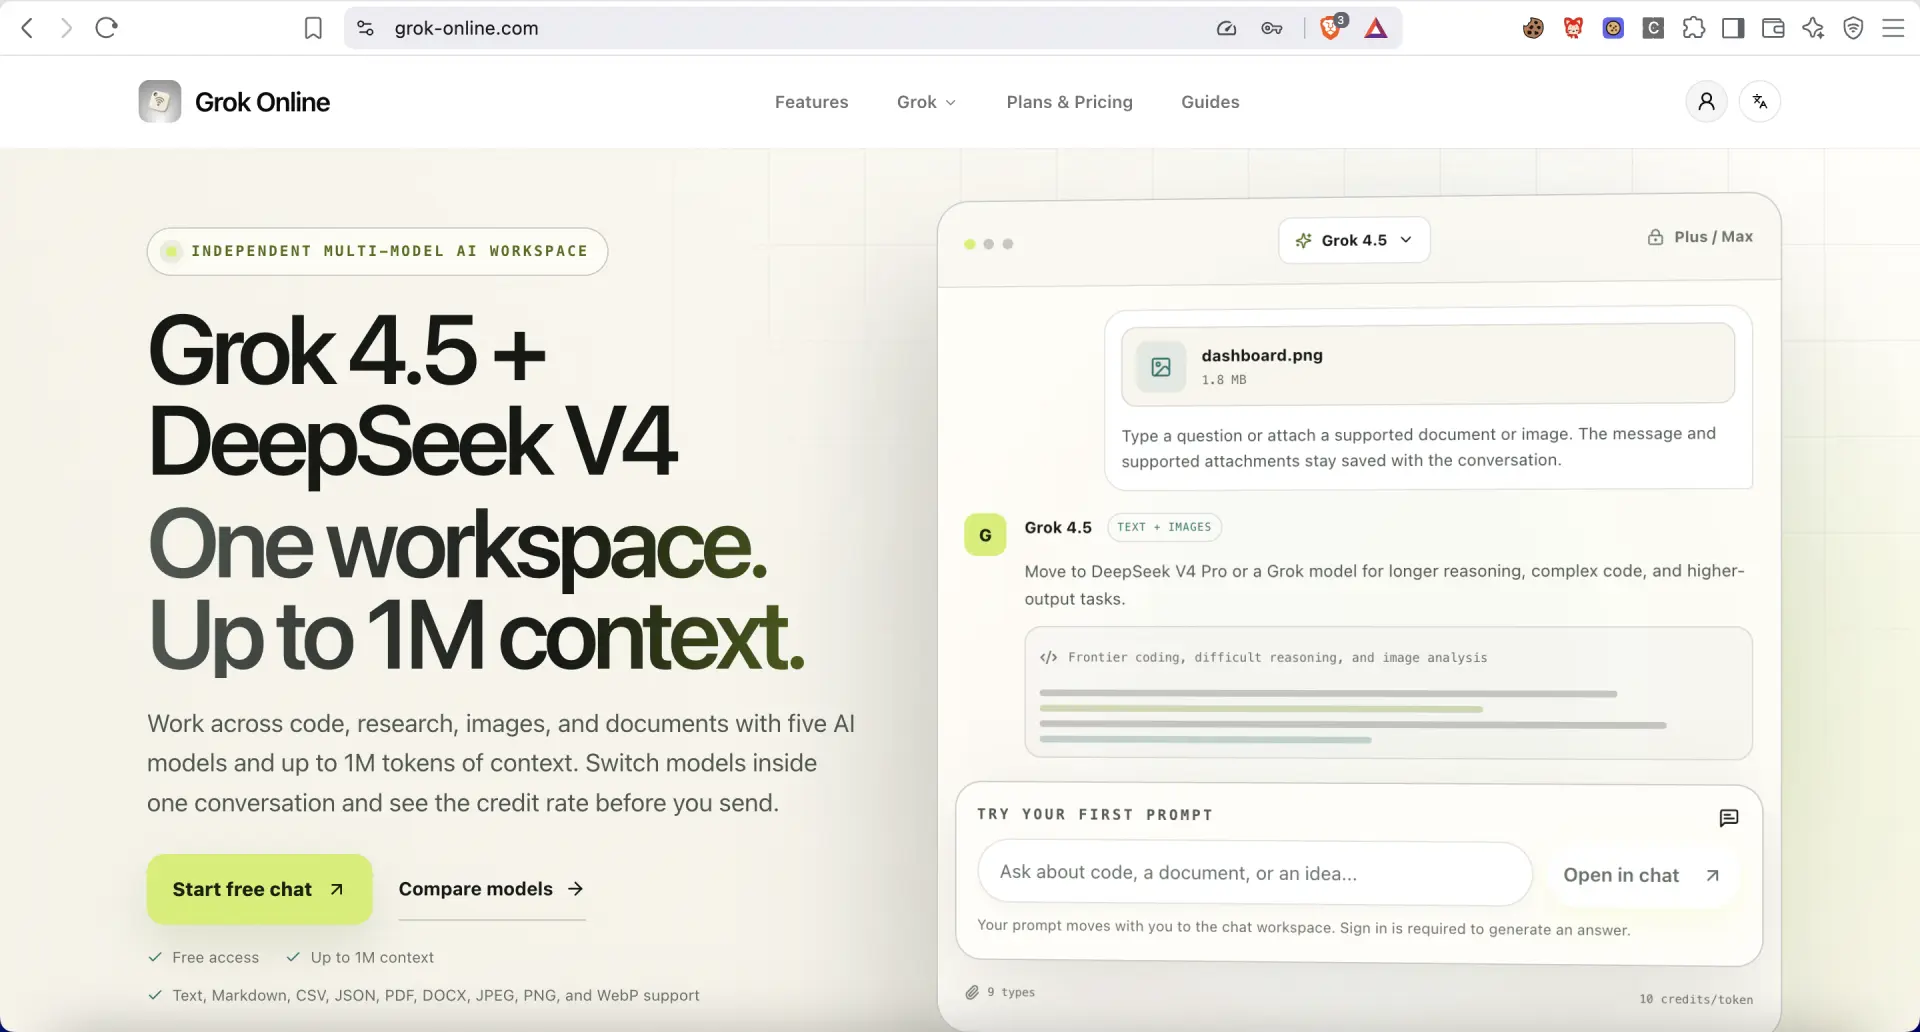Click the TRY YOUR FIRST PROMPT heading
Screen dimensions: 1920x1032
click(x=1095, y=815)
